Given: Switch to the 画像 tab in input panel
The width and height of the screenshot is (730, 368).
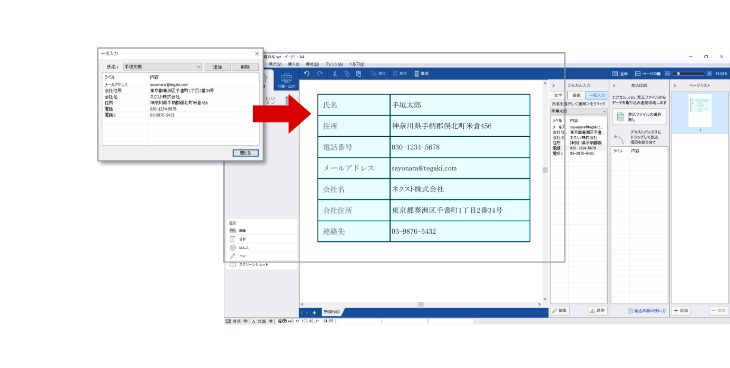Looking at the screenshot, I should click(x=576, y=95).
